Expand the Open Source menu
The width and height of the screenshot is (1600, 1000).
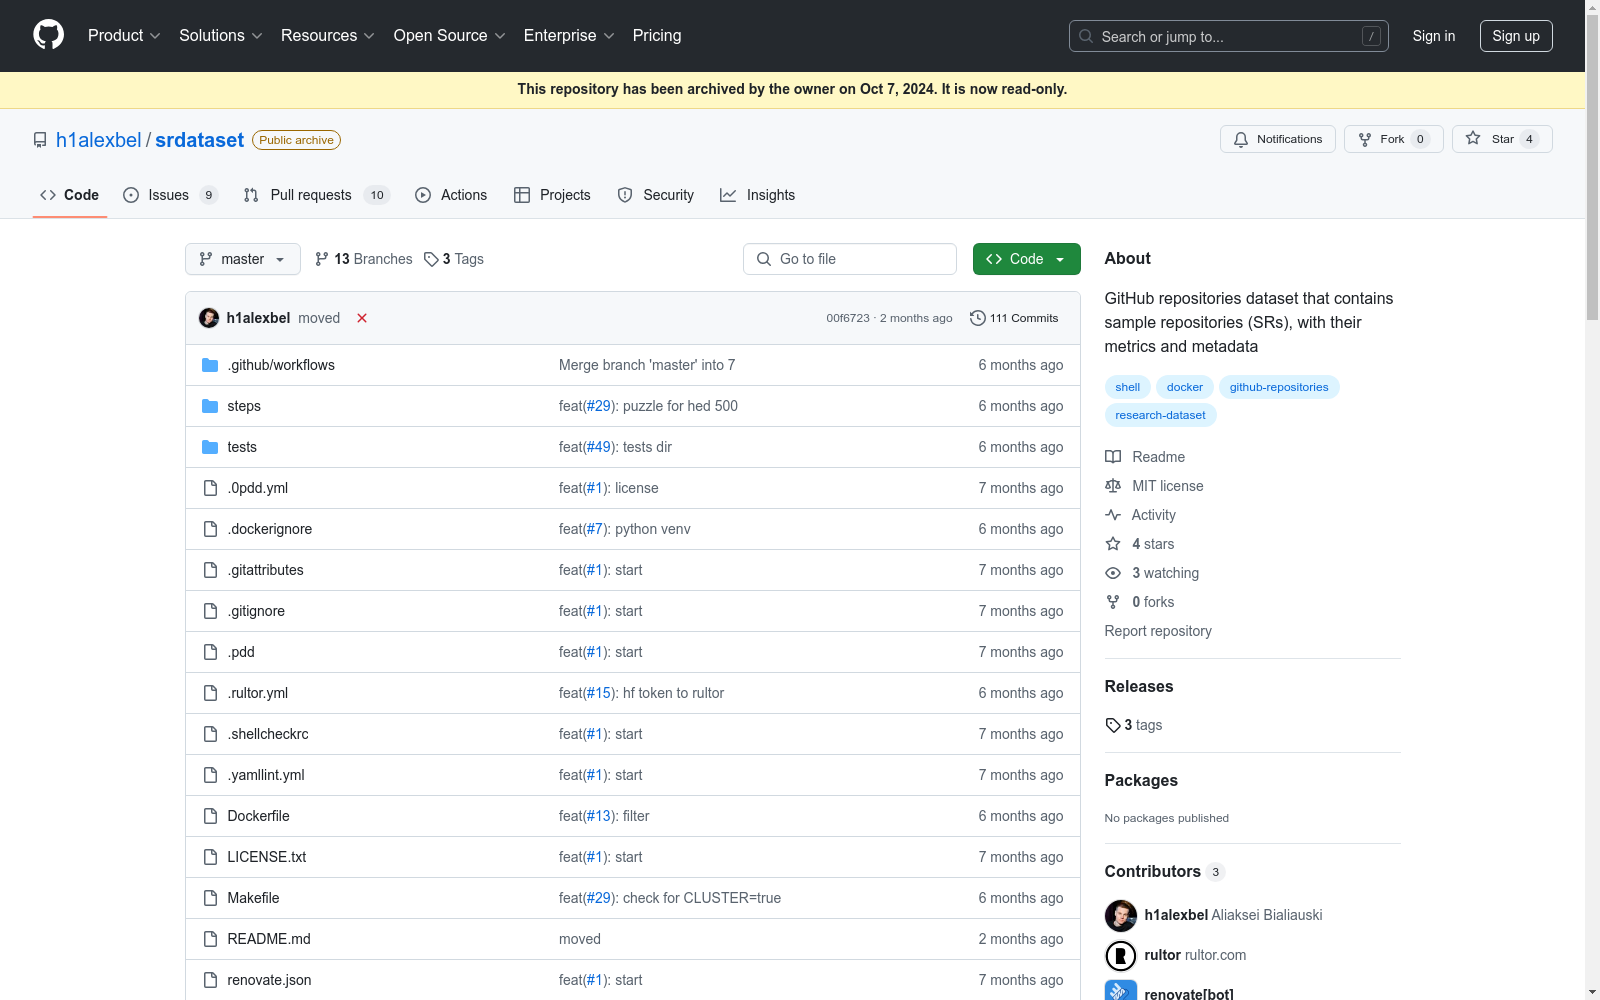pyautogui.click(x=450, y=36)
